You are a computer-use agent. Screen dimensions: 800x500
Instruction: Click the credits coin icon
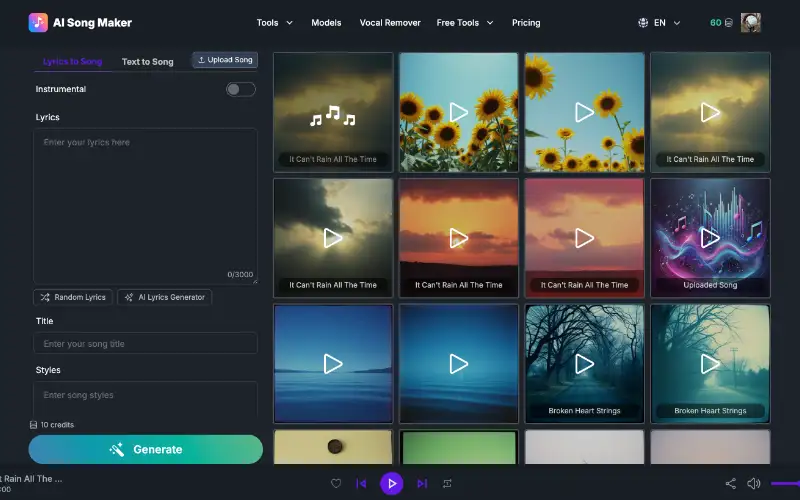(x=729, y=22)
